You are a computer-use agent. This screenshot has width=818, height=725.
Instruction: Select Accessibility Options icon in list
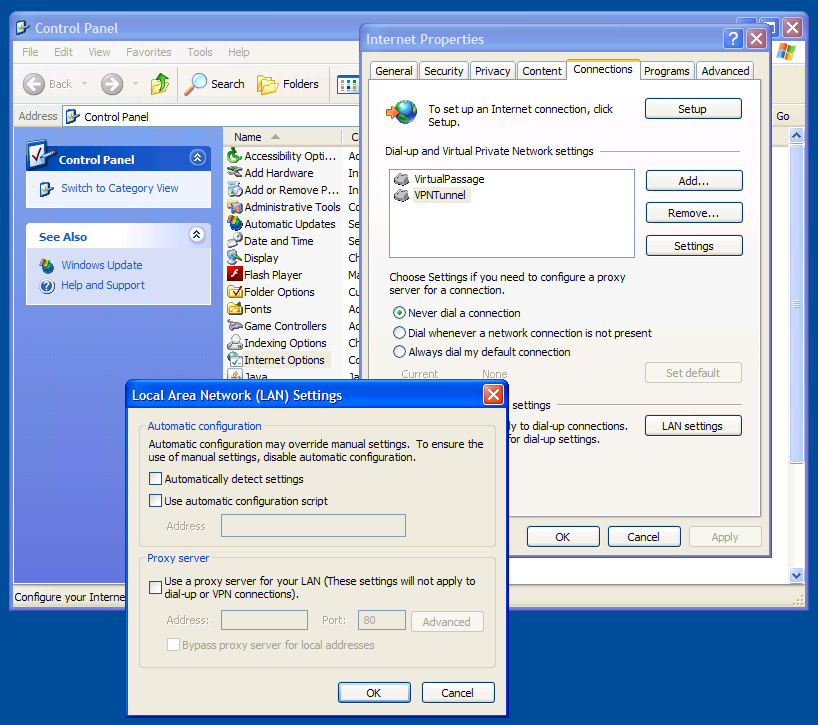tap(235, 155)
